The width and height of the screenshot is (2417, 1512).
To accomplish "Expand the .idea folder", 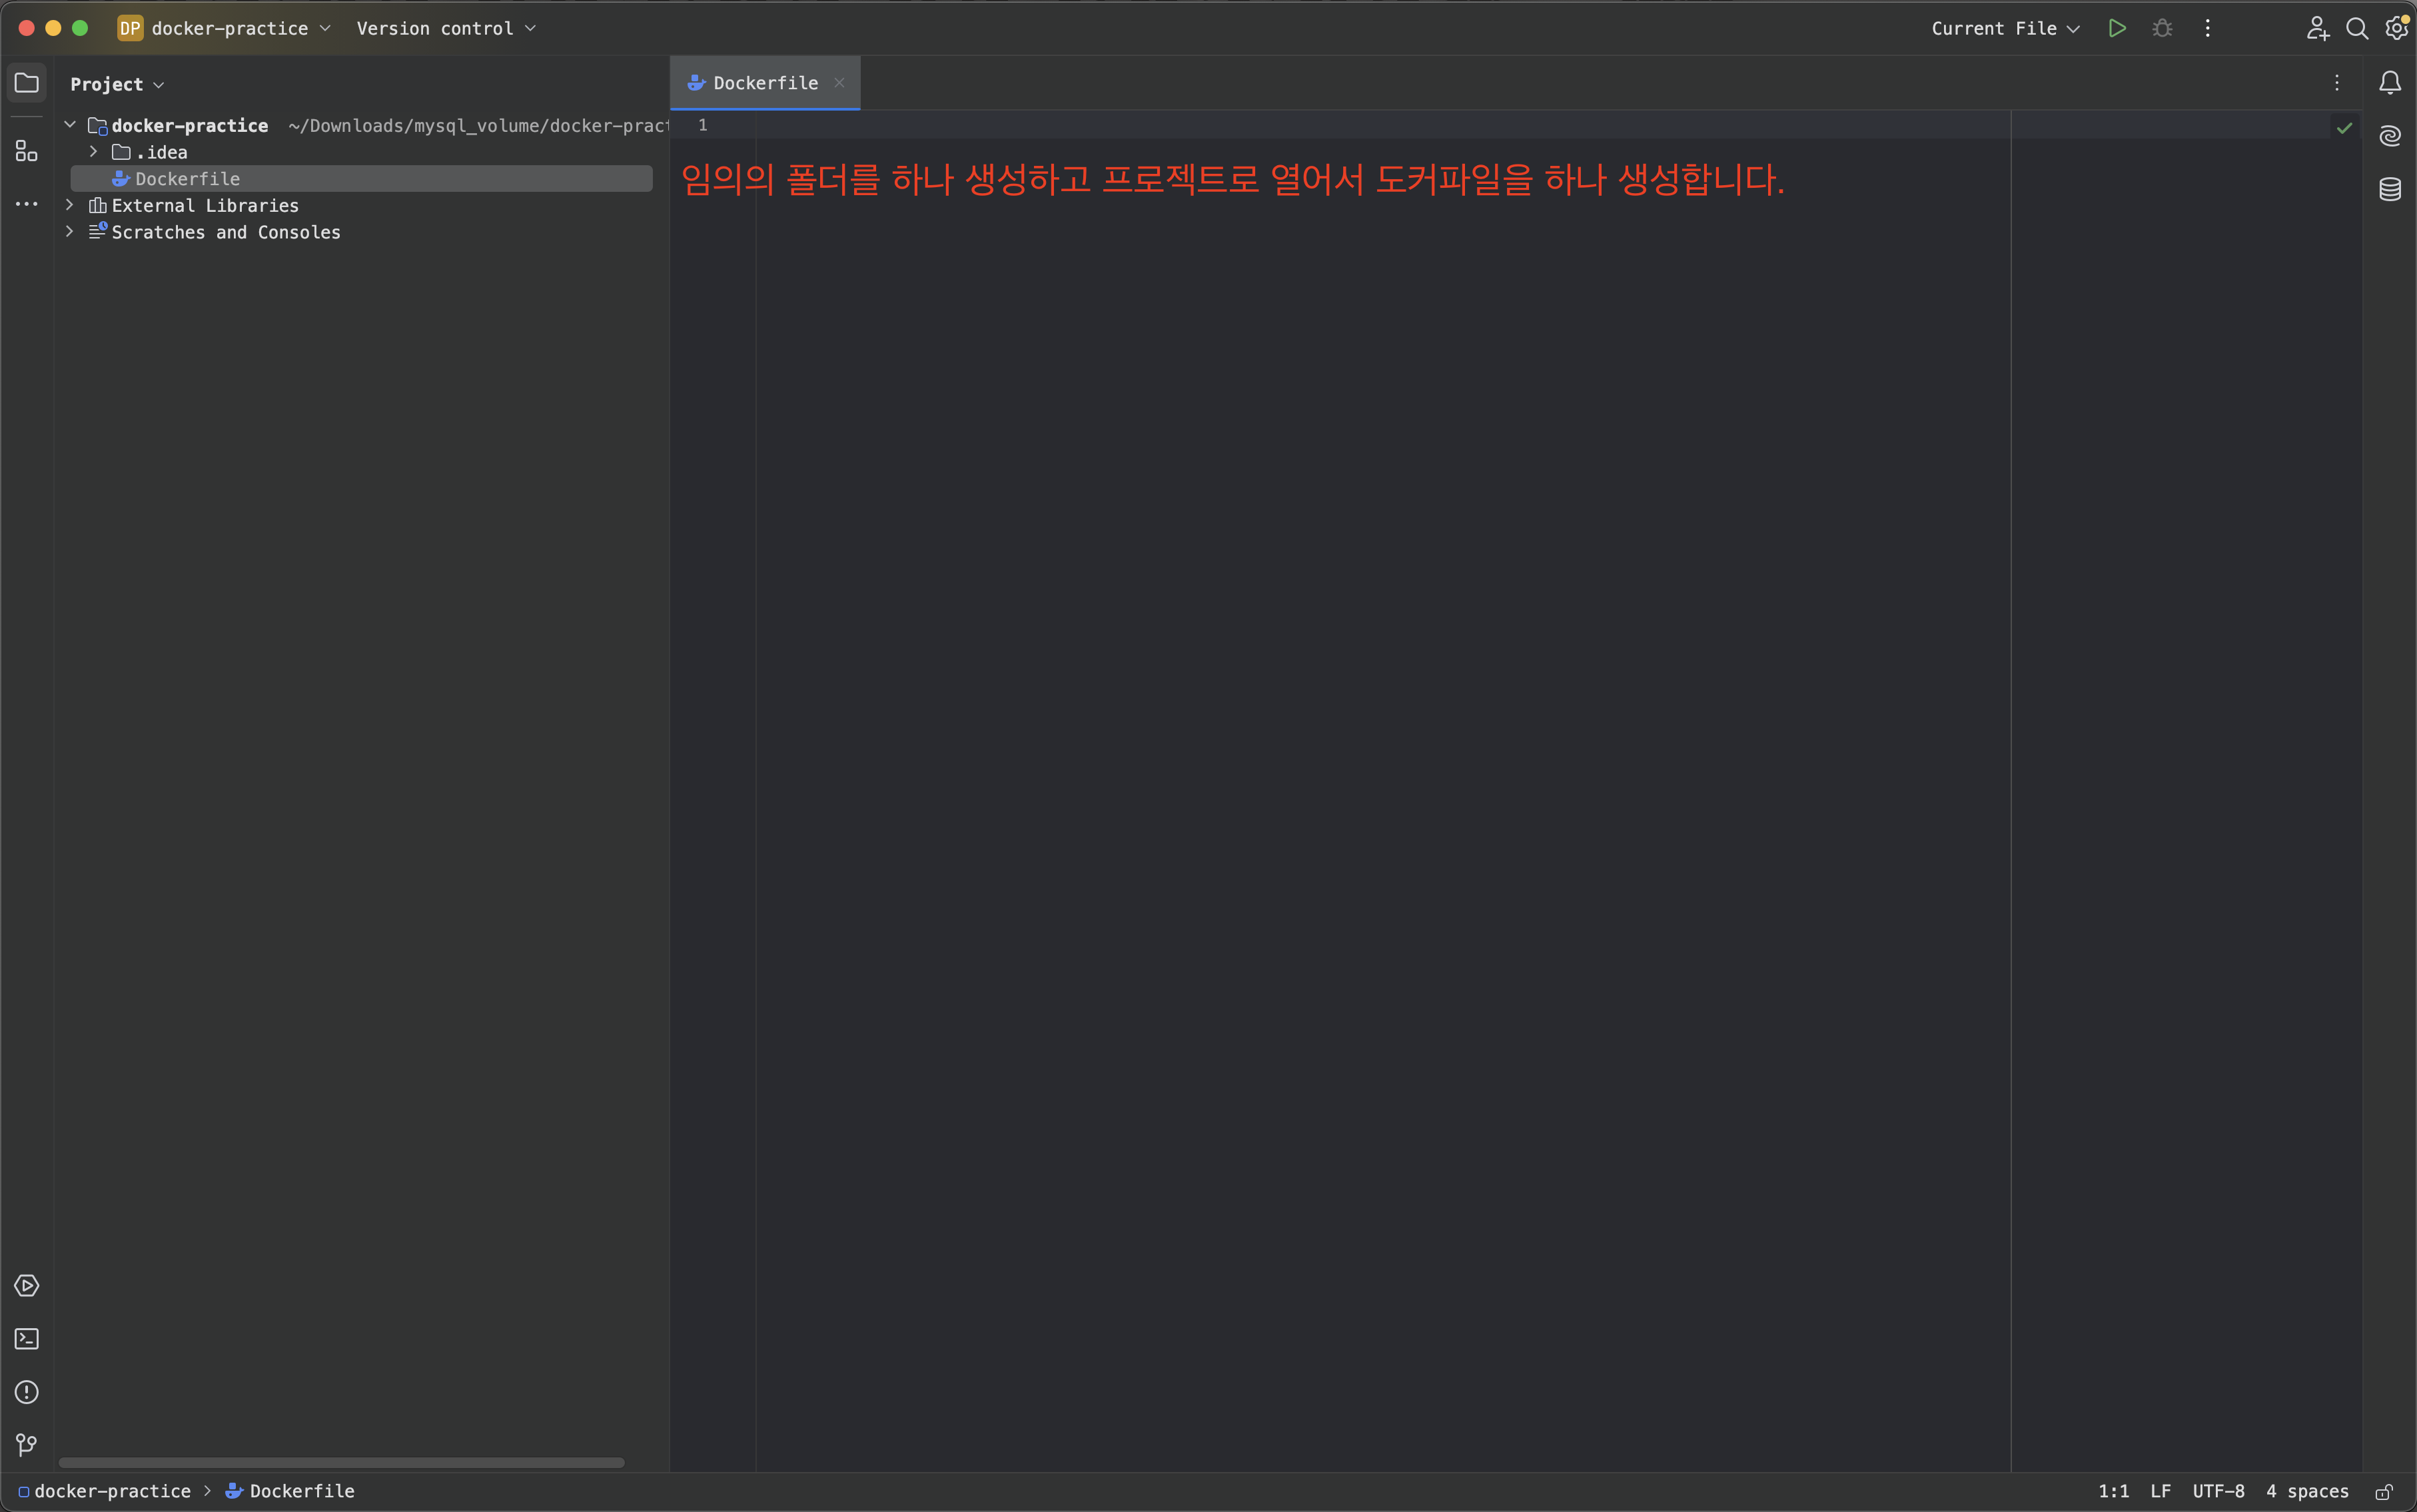I will [x=93, y=152].
